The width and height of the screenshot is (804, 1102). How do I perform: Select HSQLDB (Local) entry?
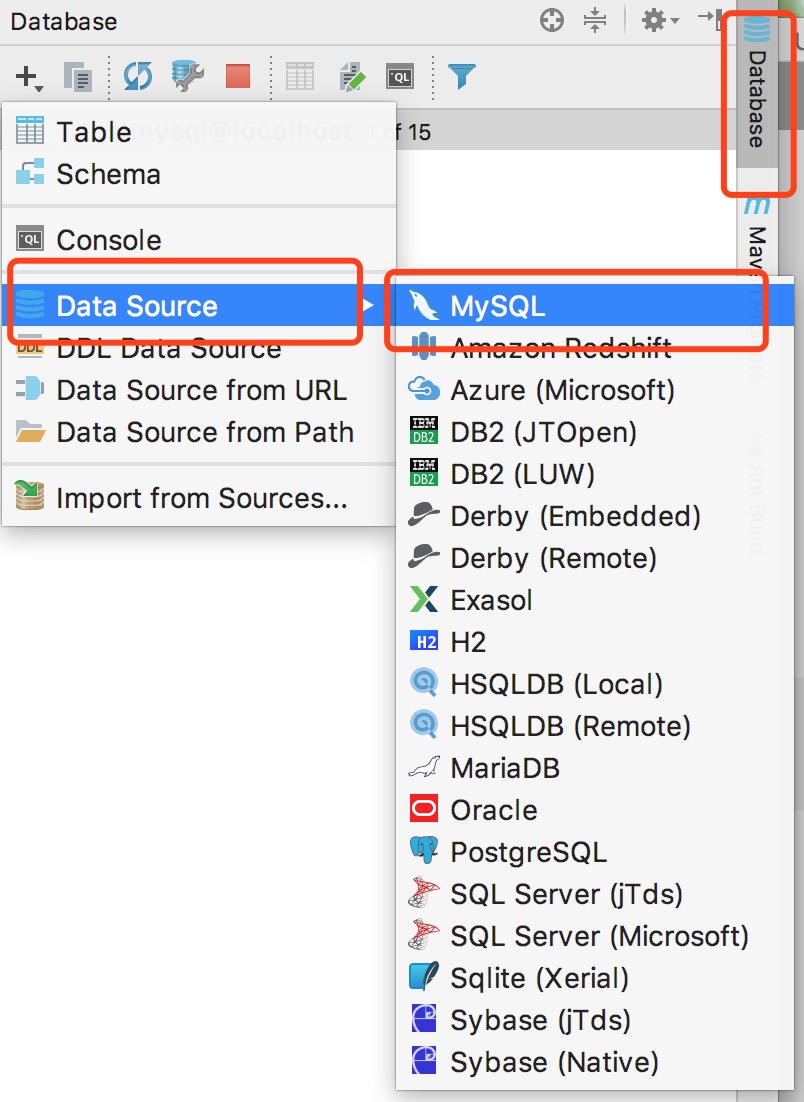pyautogui.click(x=595, y=684)
